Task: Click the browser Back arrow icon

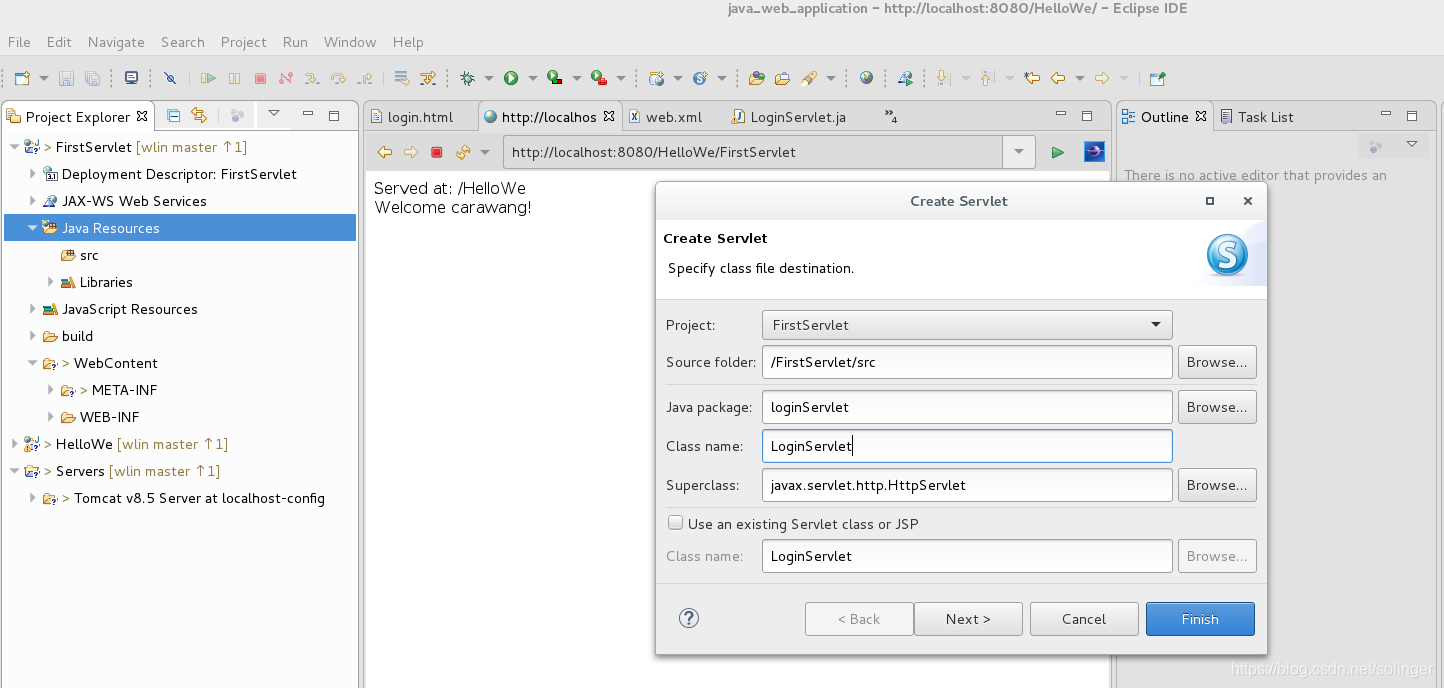Action: [x=384, y=152]
